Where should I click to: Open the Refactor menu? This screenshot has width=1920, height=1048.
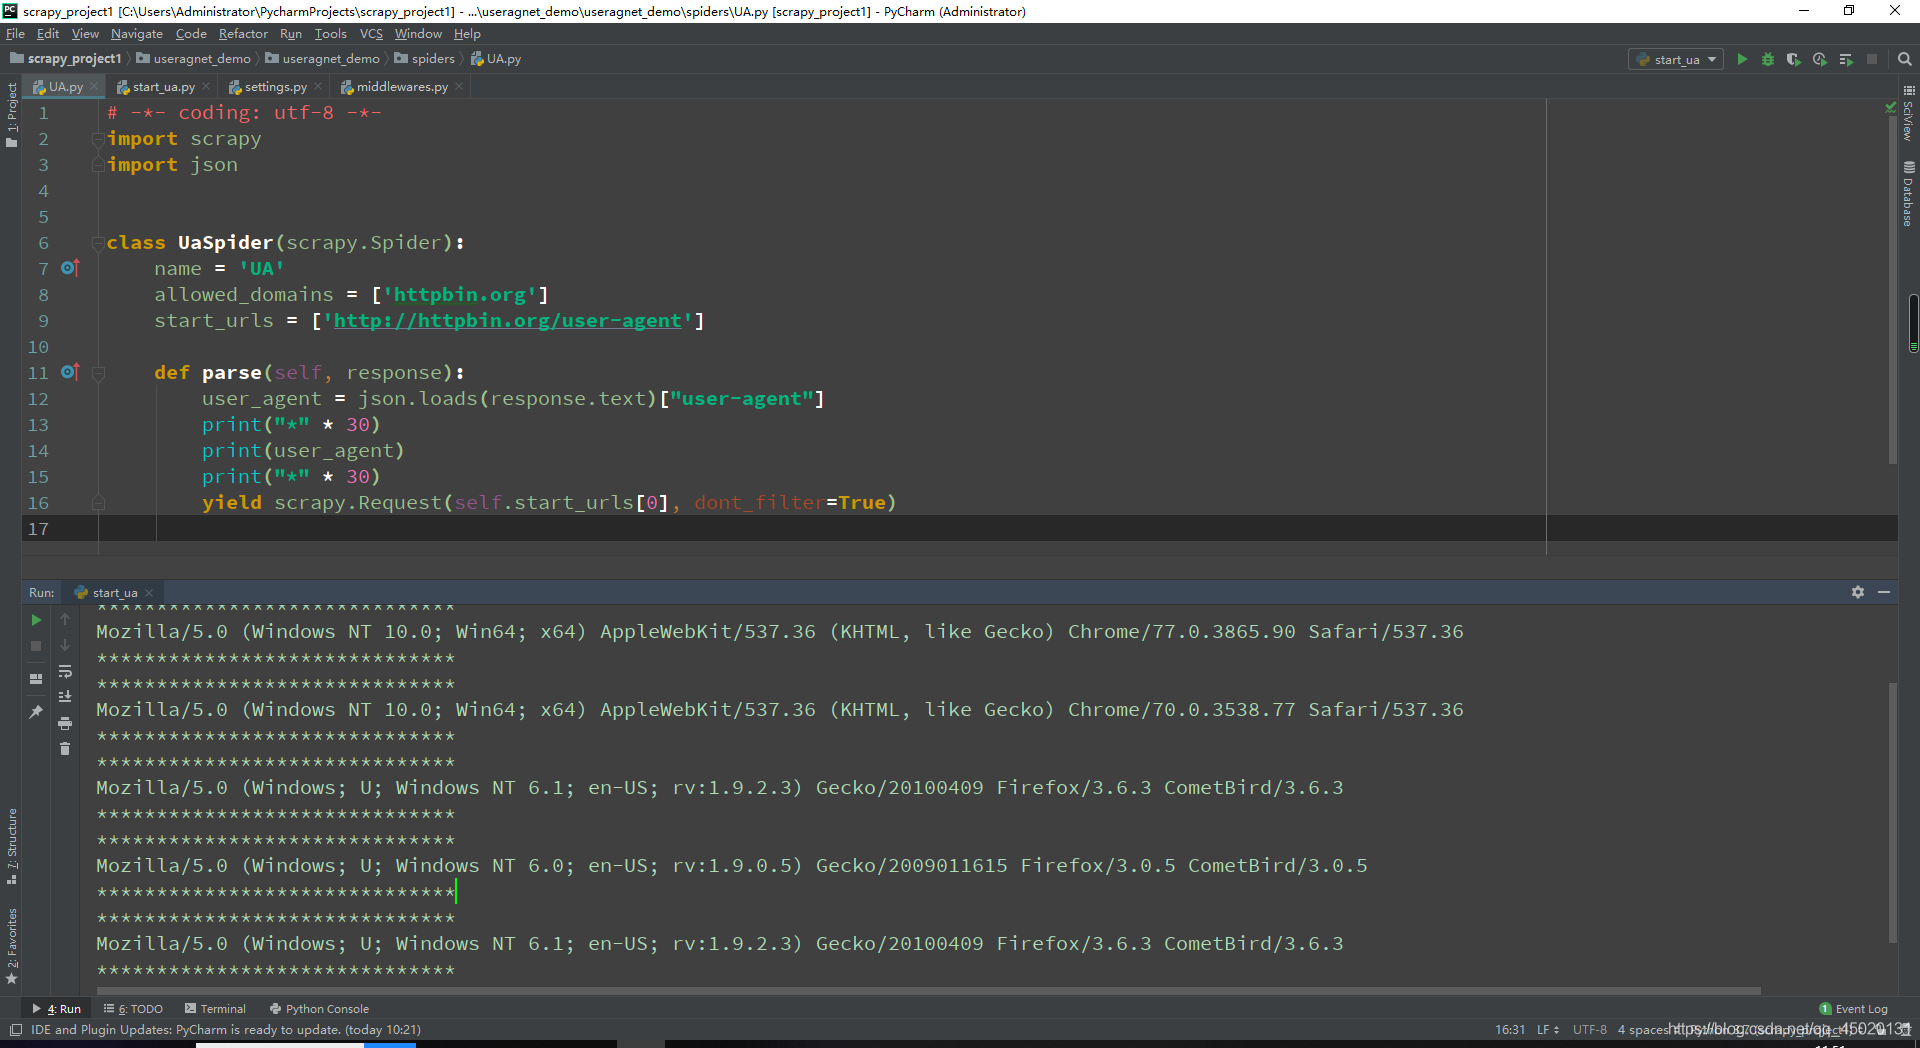click(243, 34)
